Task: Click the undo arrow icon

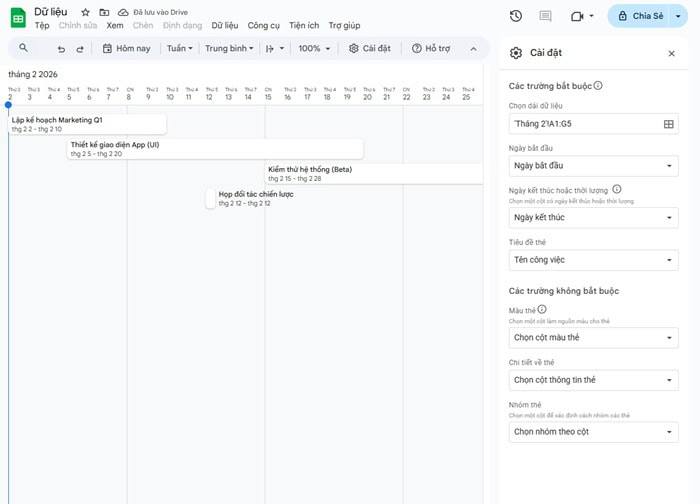Action: 61,48
